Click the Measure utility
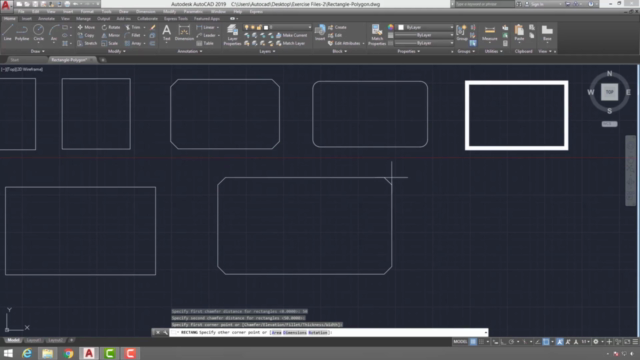This screenshot has height=360, width=640. (489, 33)
